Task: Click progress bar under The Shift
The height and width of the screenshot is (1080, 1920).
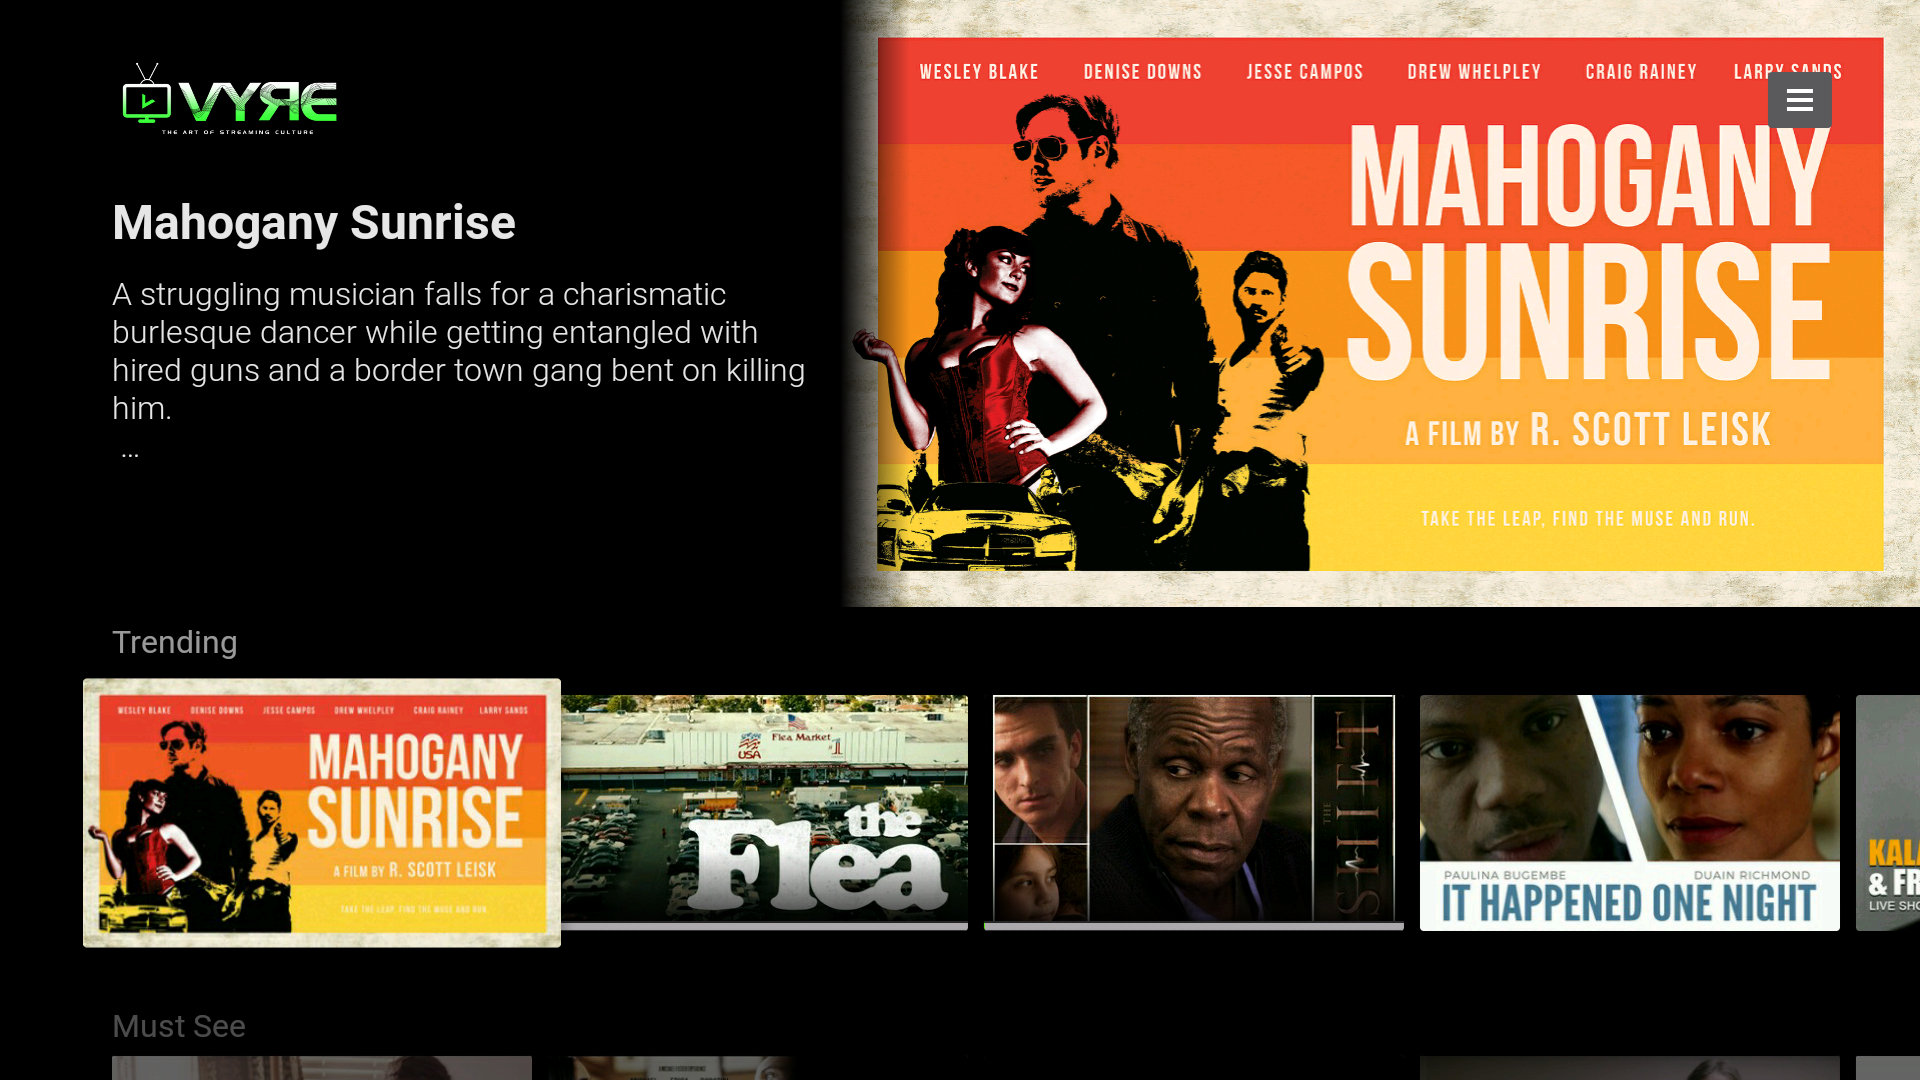Action: (1193, 927)
